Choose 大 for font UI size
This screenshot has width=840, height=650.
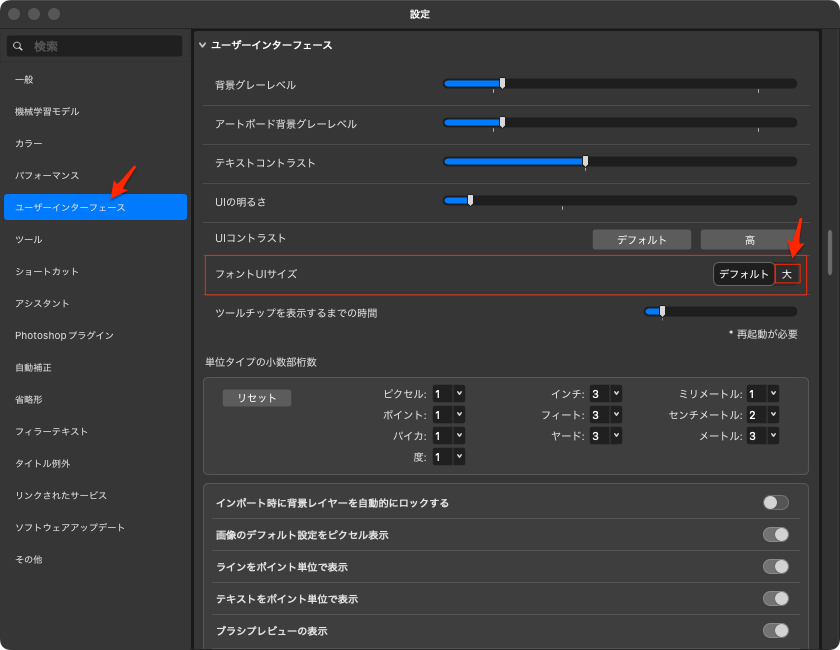click(787, 274)
